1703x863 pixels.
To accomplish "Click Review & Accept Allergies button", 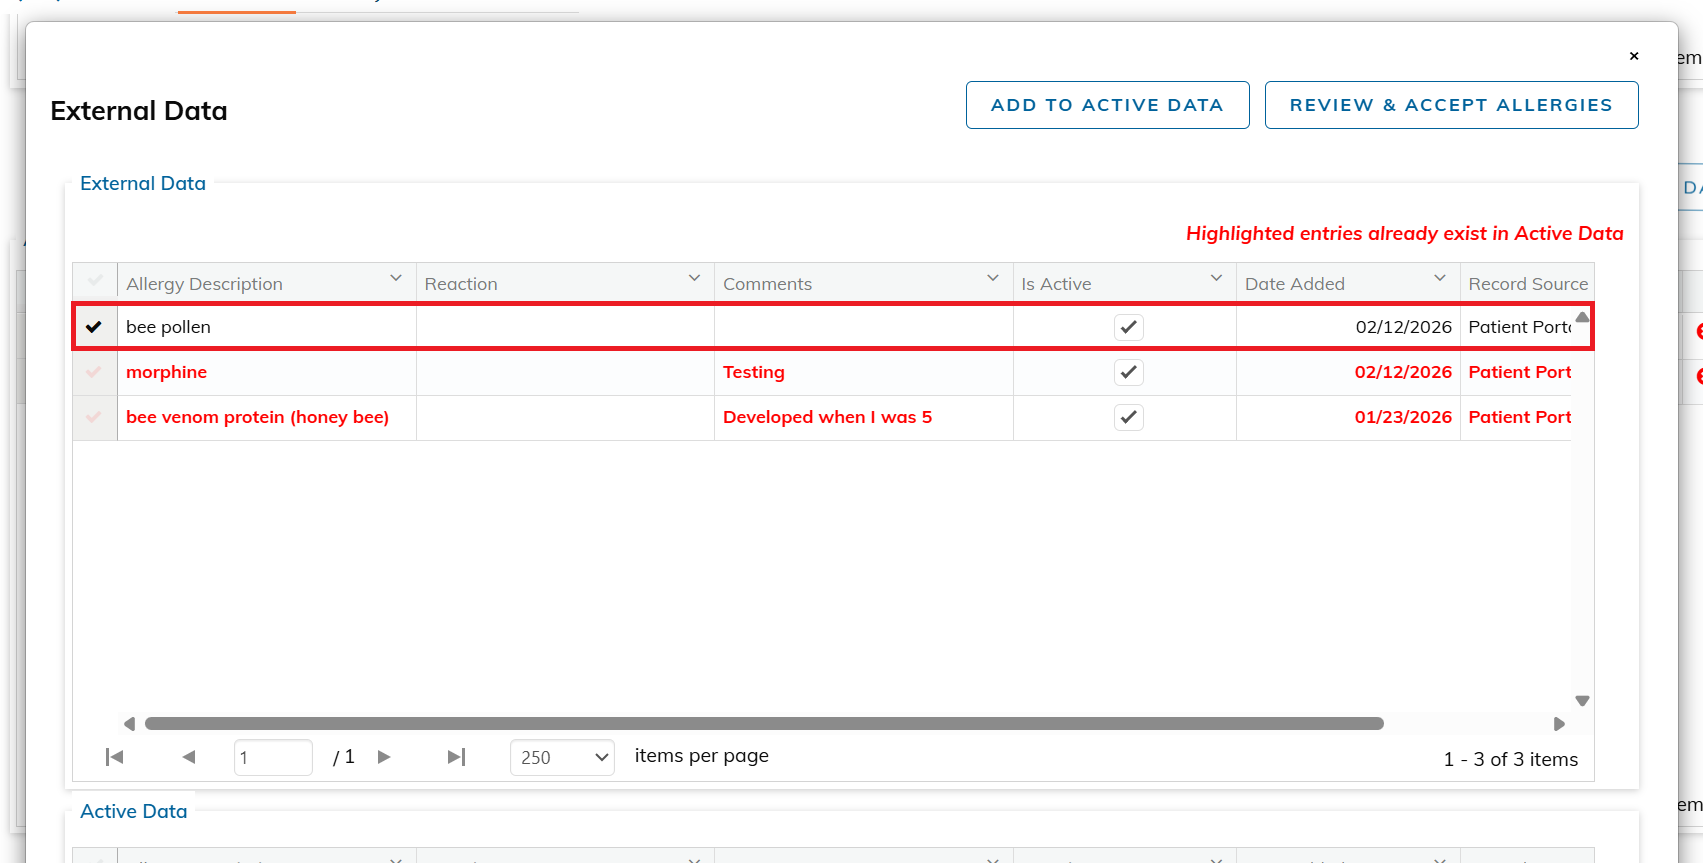I will (1450, 105).
